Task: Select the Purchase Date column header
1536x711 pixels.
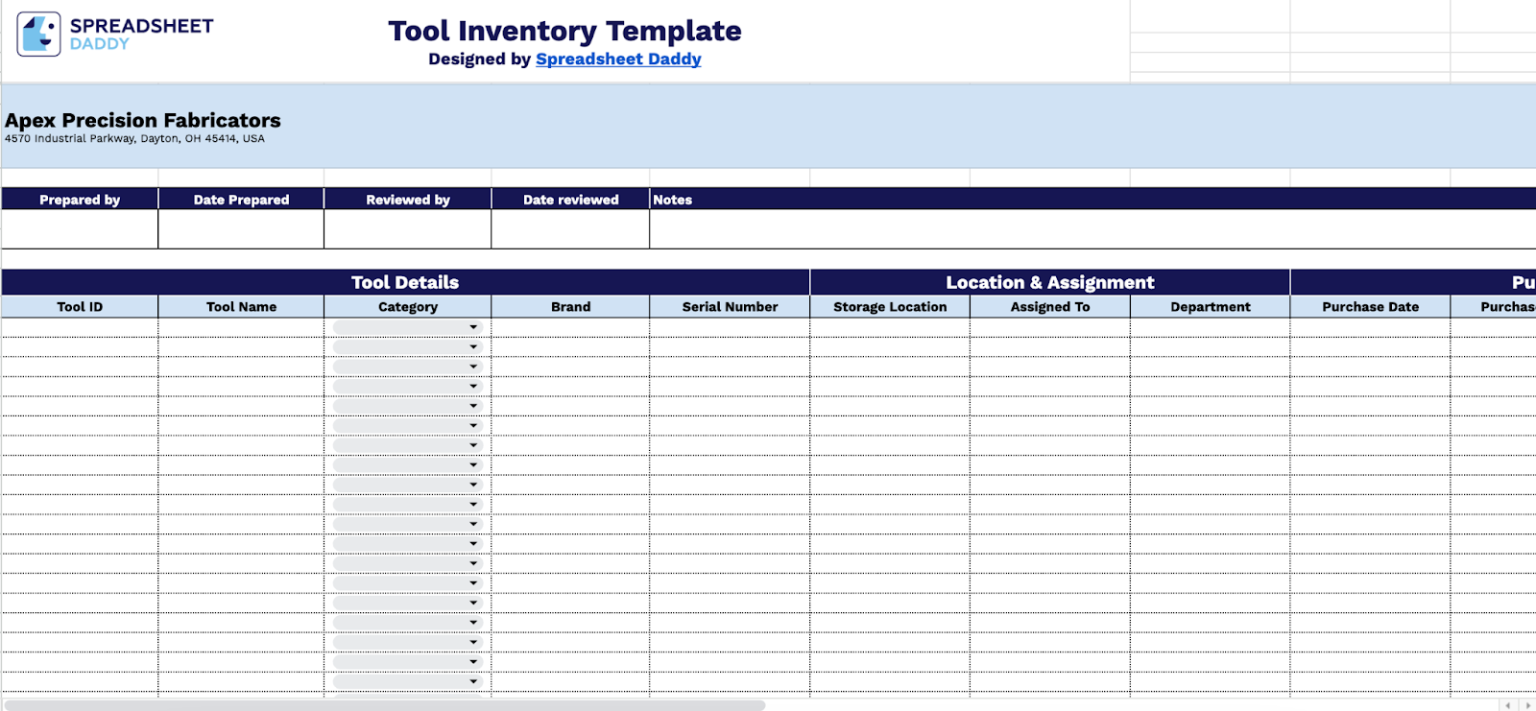Action: pos(1370,307)
